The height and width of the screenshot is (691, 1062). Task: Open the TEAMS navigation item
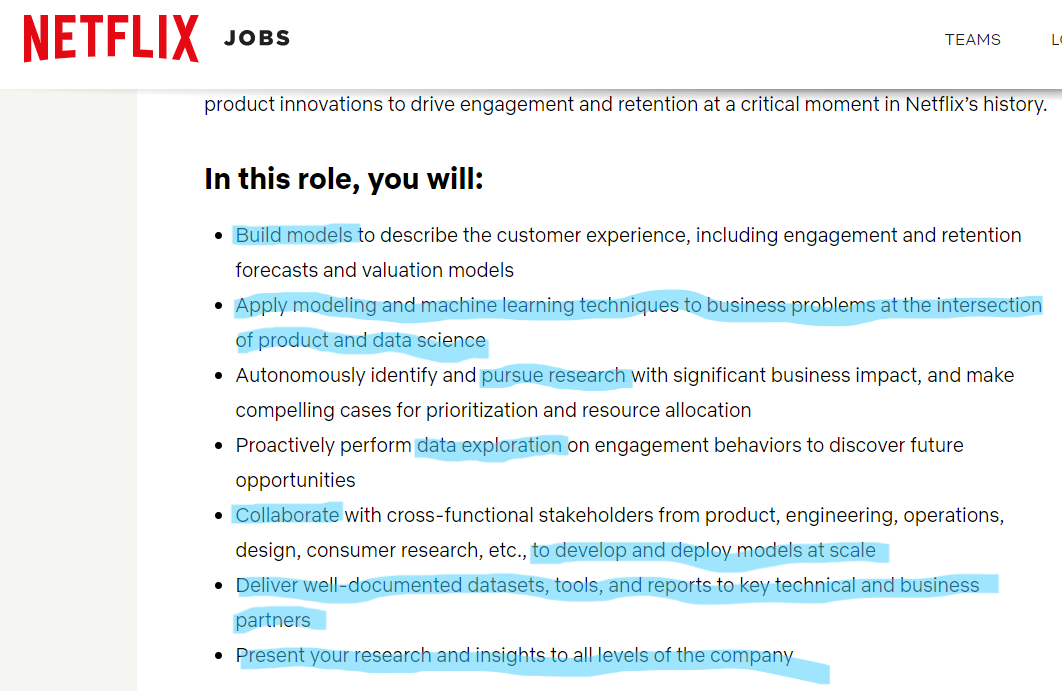click(972, 40)
